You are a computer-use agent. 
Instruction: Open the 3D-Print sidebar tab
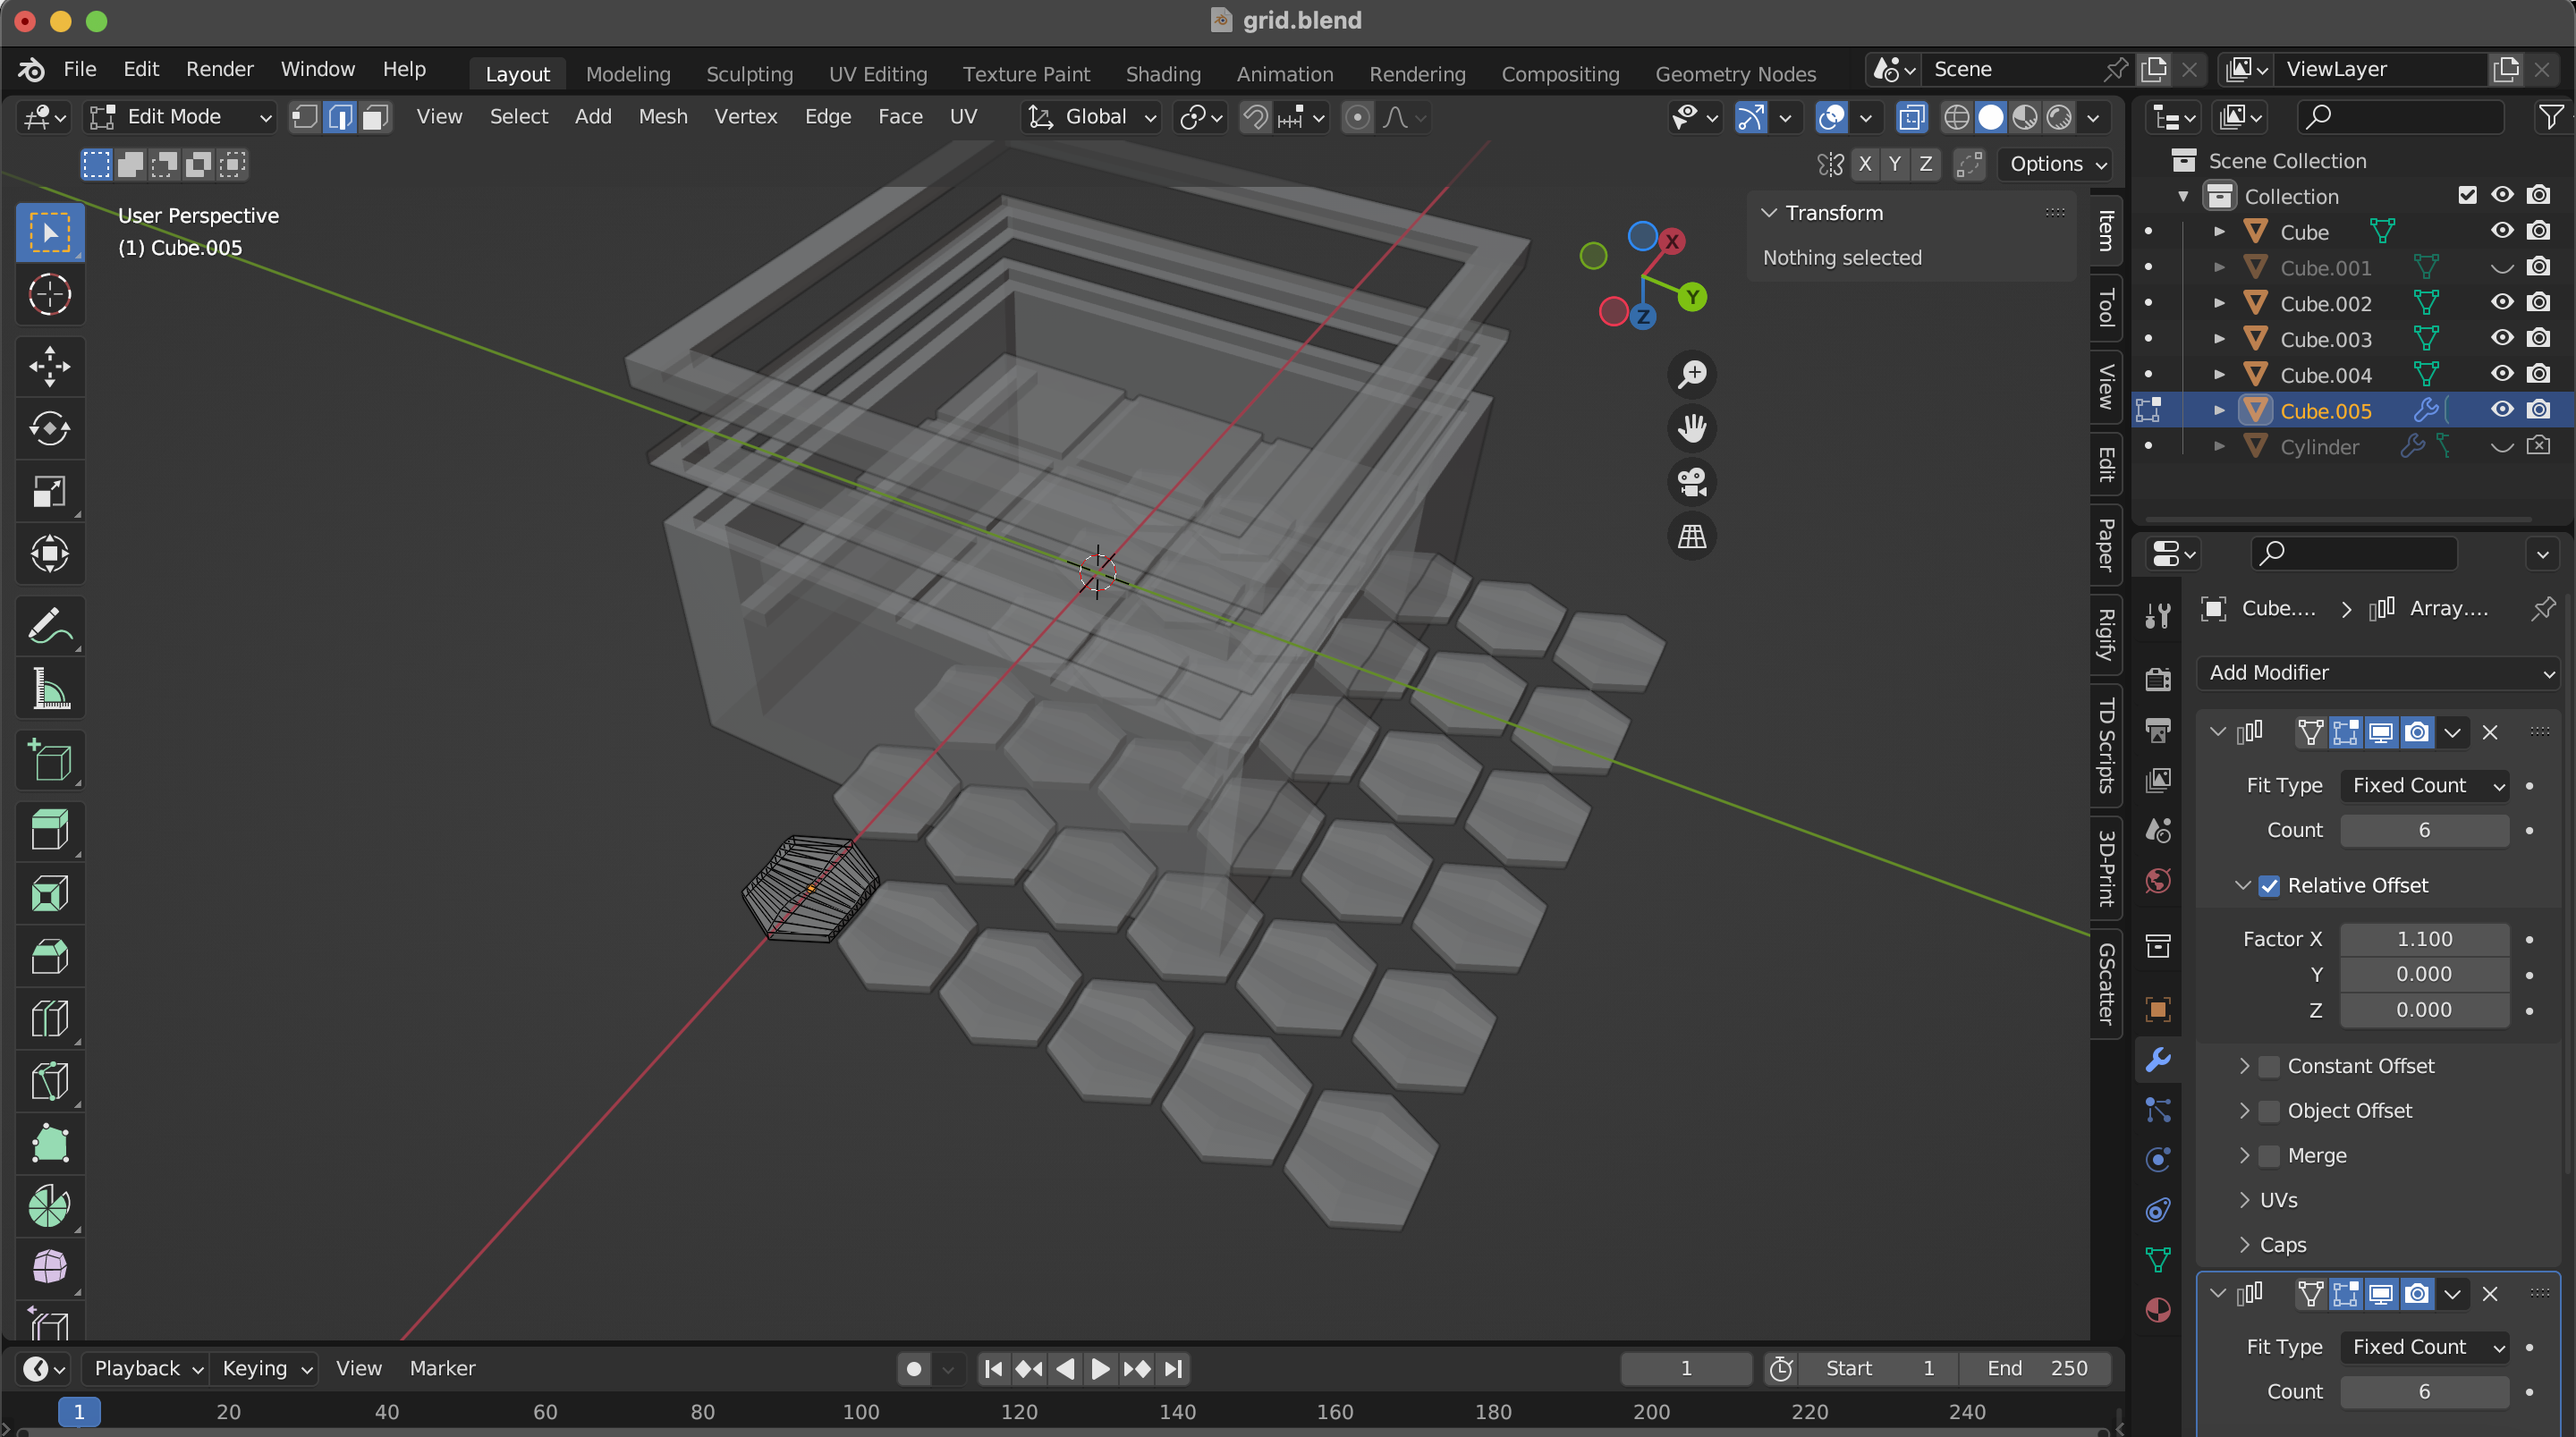[2106, 867]
